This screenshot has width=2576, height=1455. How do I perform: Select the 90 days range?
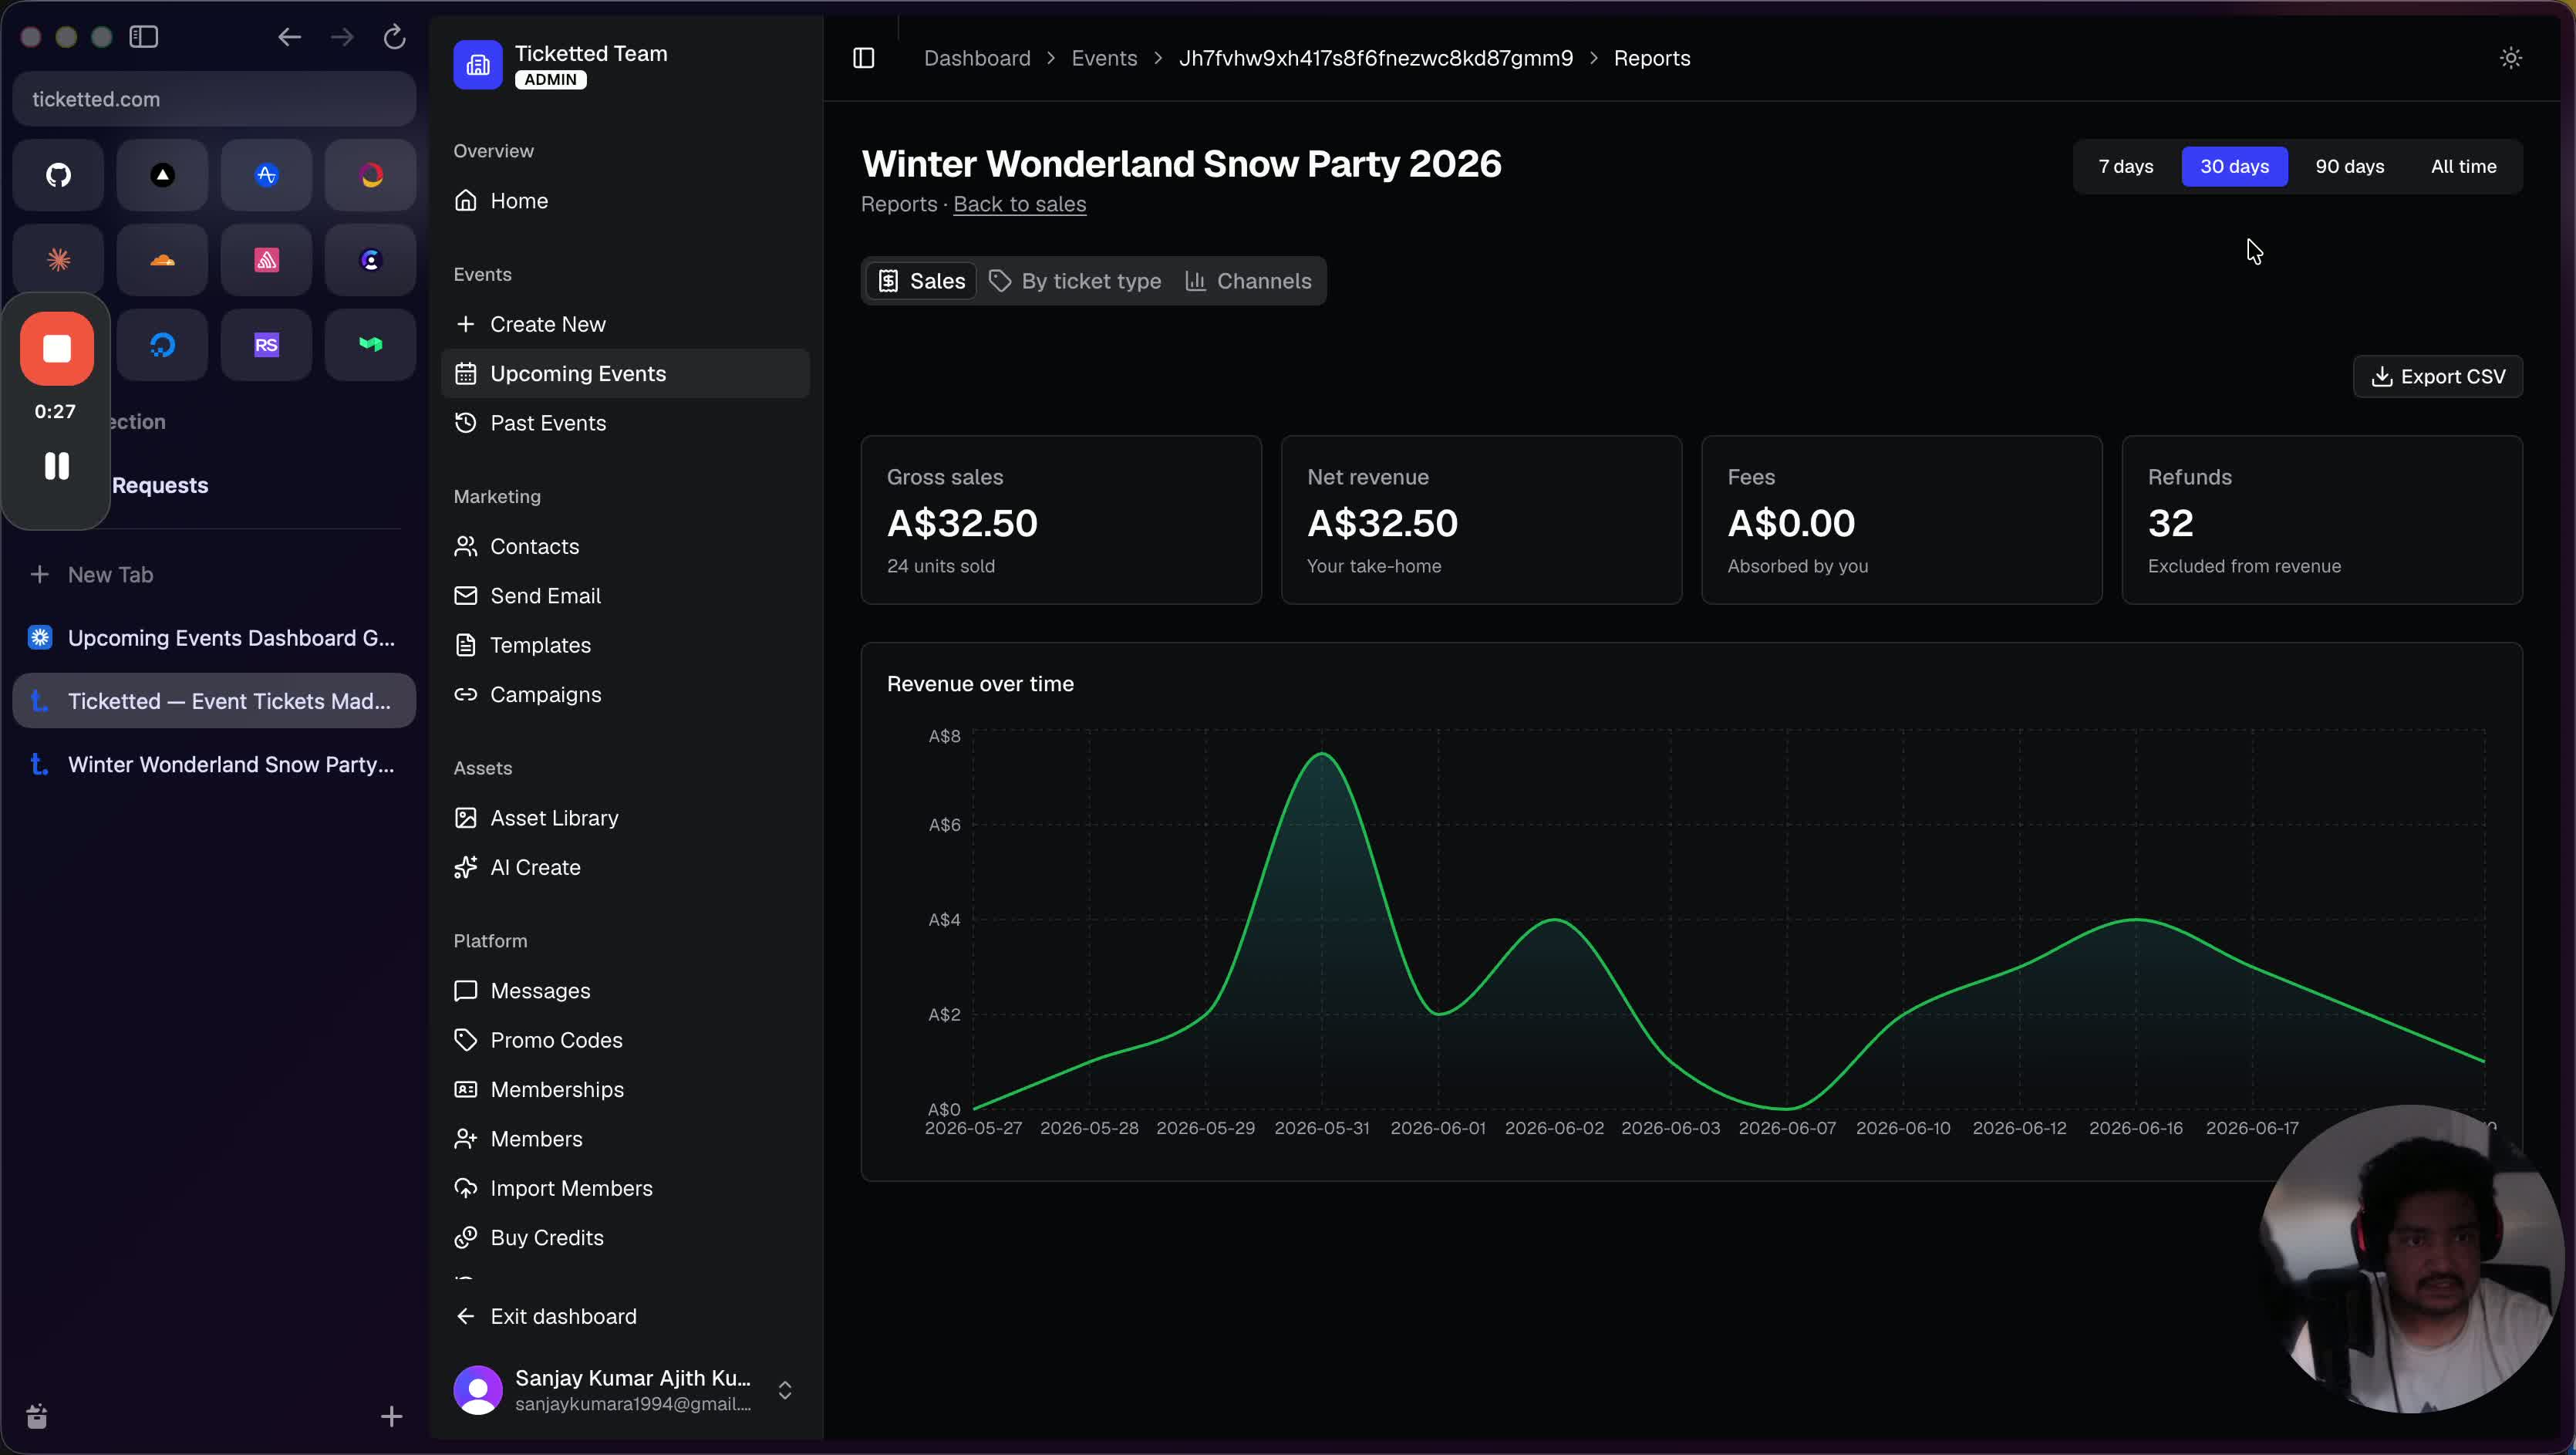click(x=2349, y=166)
